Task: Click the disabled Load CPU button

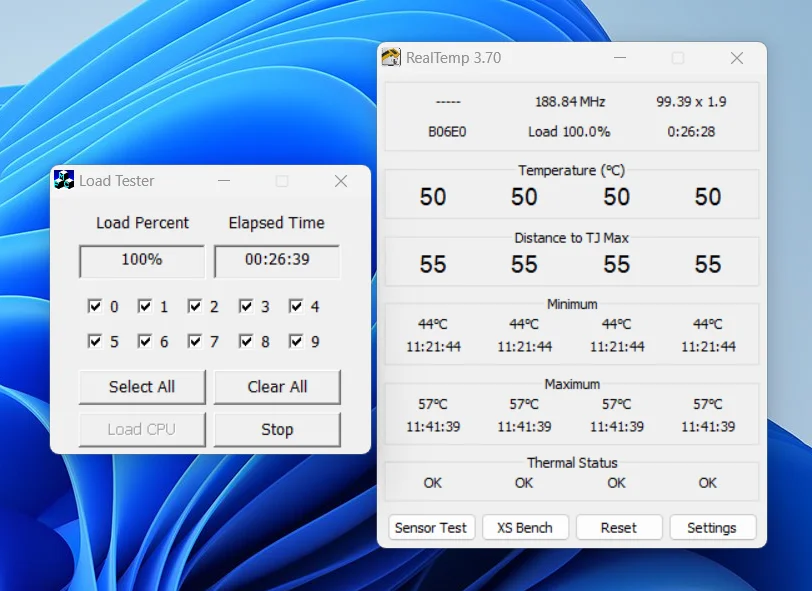Action: [142, 429]
